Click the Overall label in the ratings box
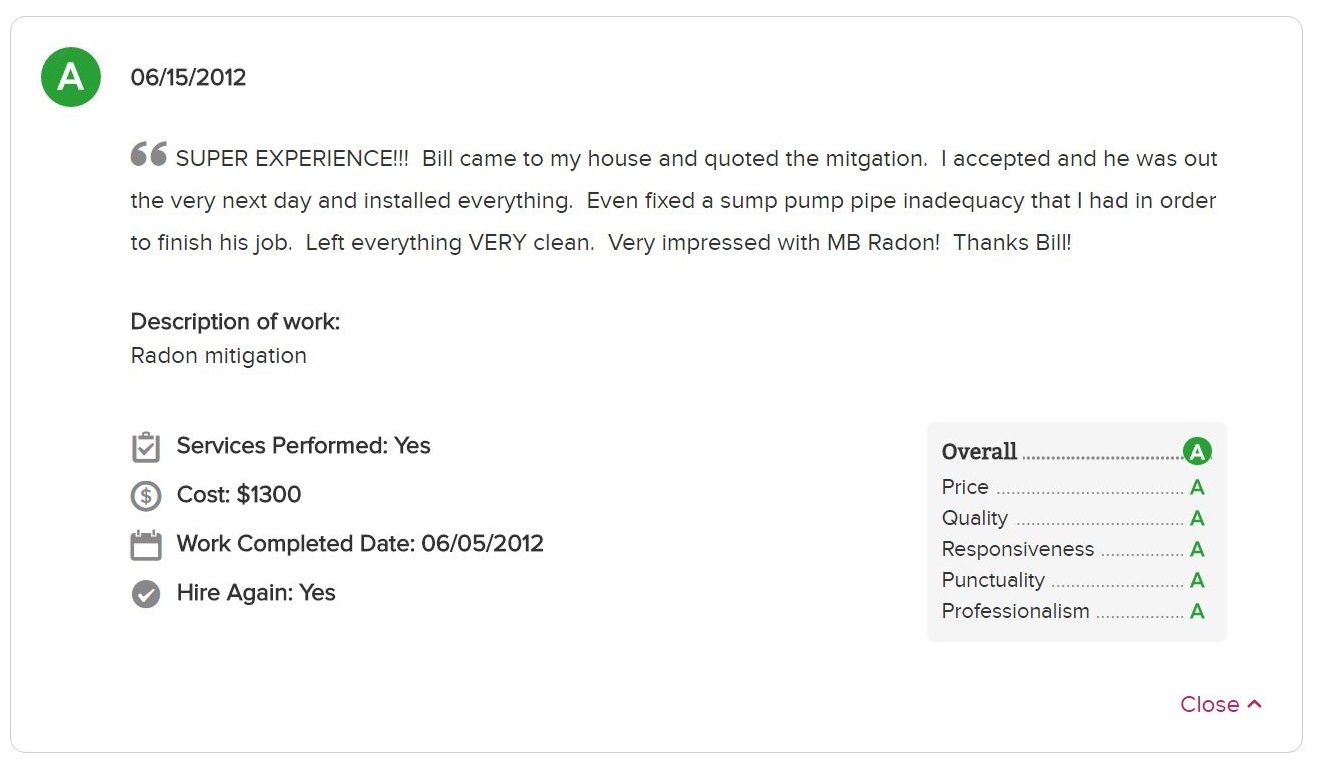1317x761 pixels. click(979, 452)
